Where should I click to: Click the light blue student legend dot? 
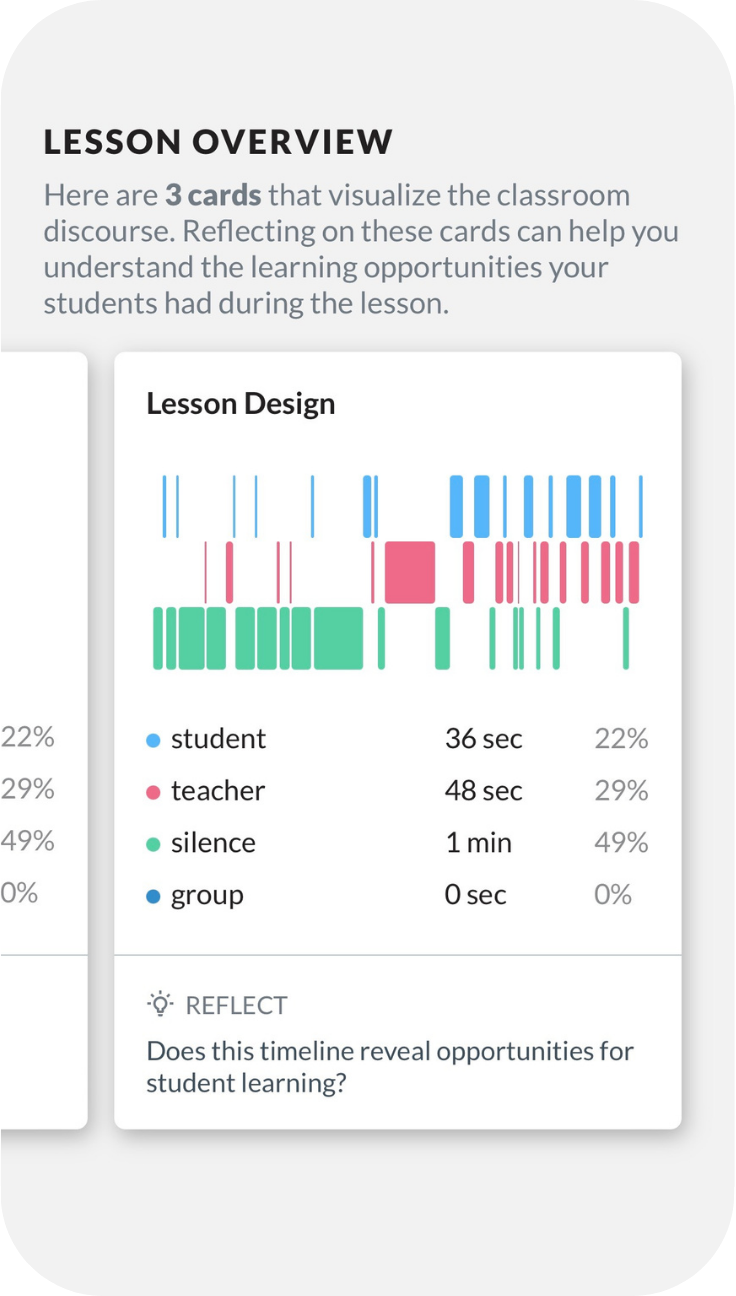153,741
